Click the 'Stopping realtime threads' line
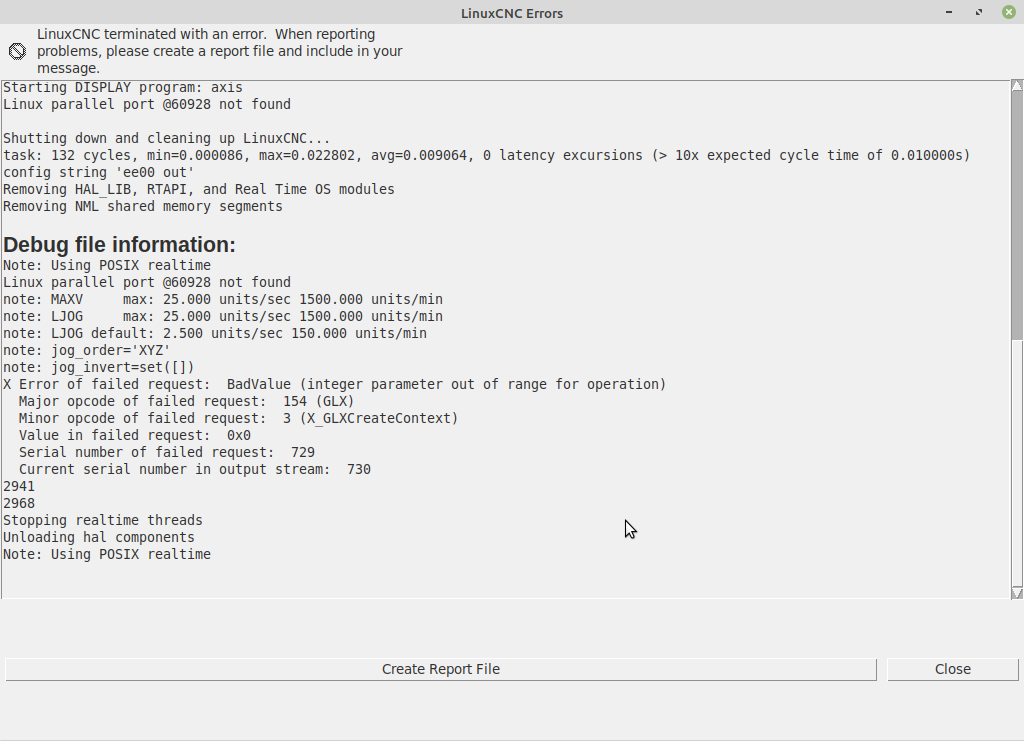This screenshot has width=1024, height=741. 103,520
